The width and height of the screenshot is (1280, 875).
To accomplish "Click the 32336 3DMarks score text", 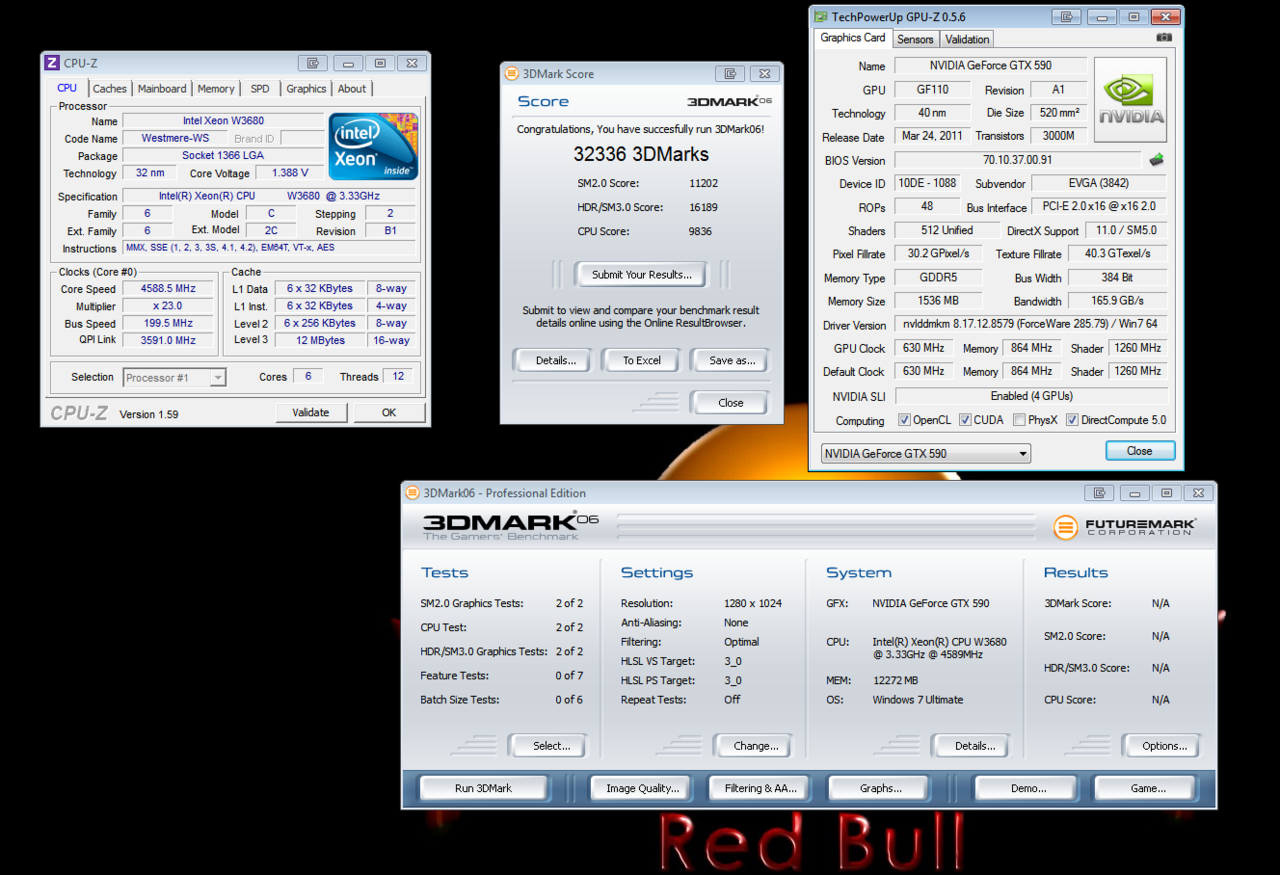I will [x=641, y=154].
